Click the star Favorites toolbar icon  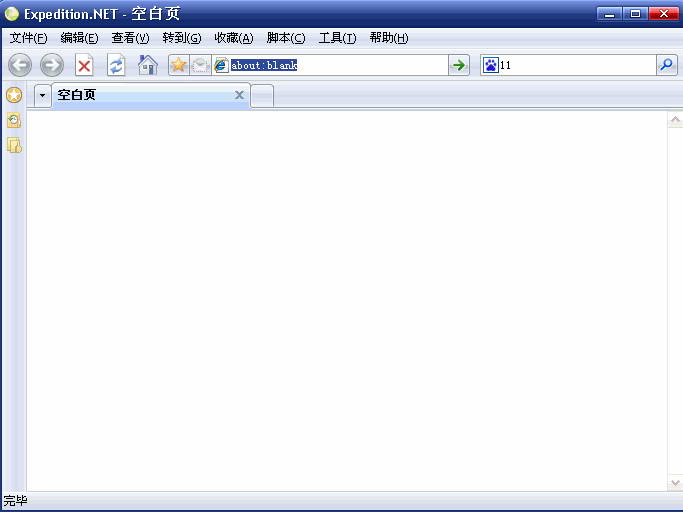pyautogui.click(x=178, y=65)
